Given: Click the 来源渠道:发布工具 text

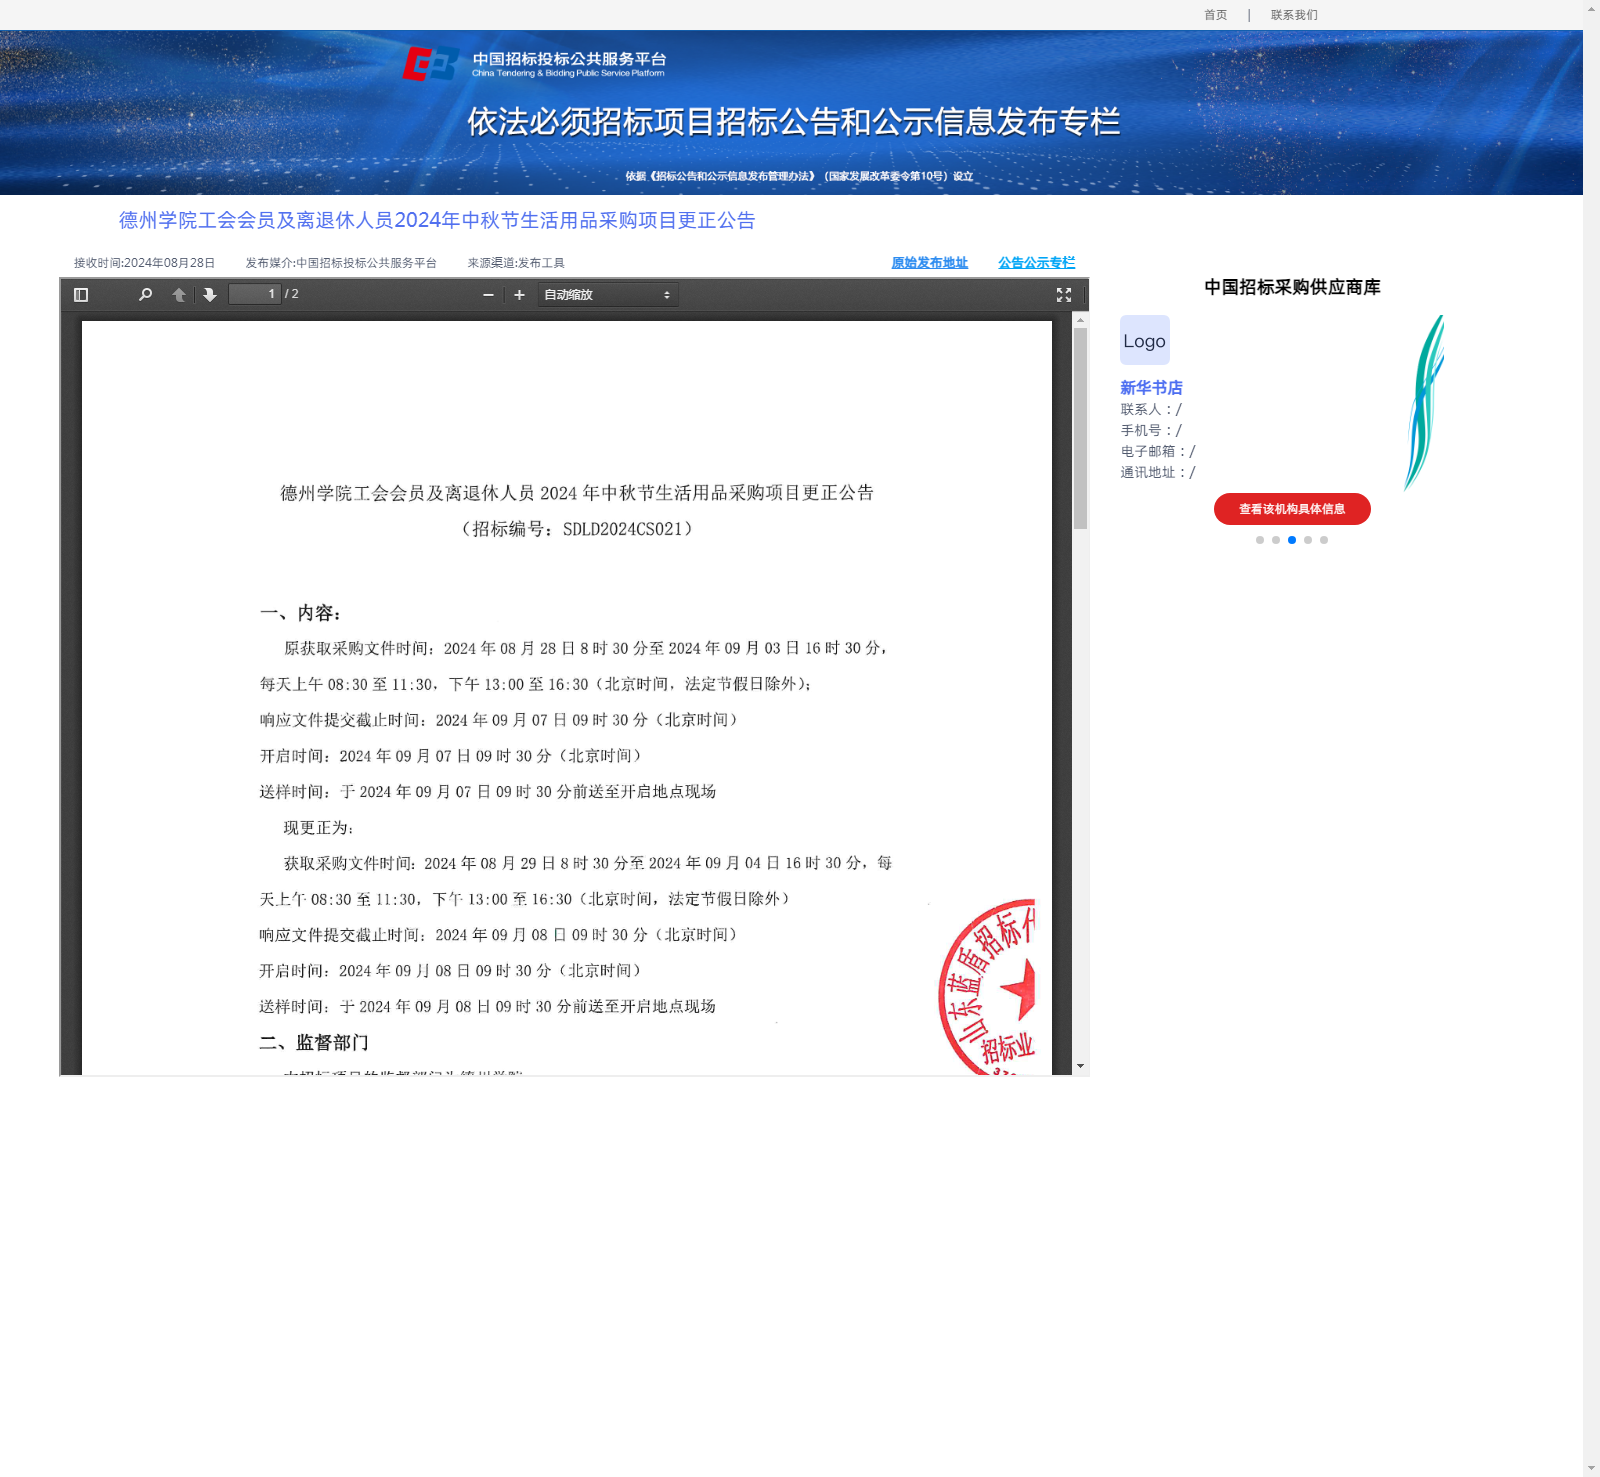Looking at the screenshot, I should click(516, 263).
